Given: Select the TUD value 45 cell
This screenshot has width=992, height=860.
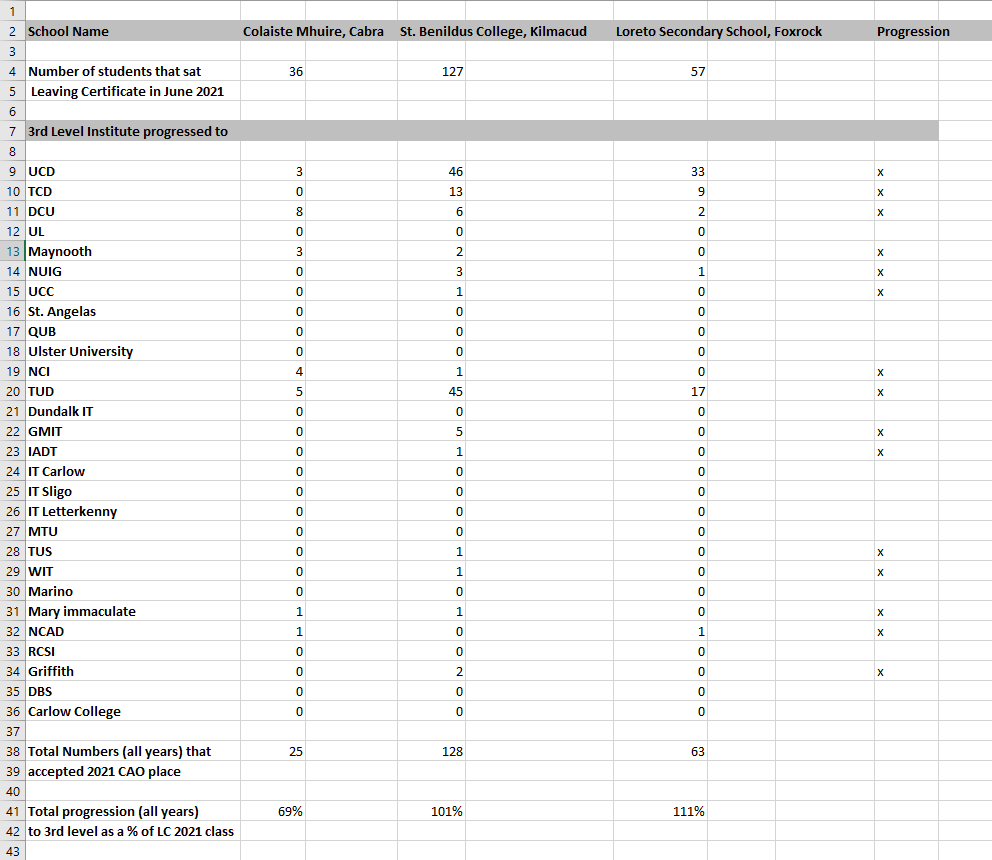Looking at the screenshot, I should click(x=455, y=391).
